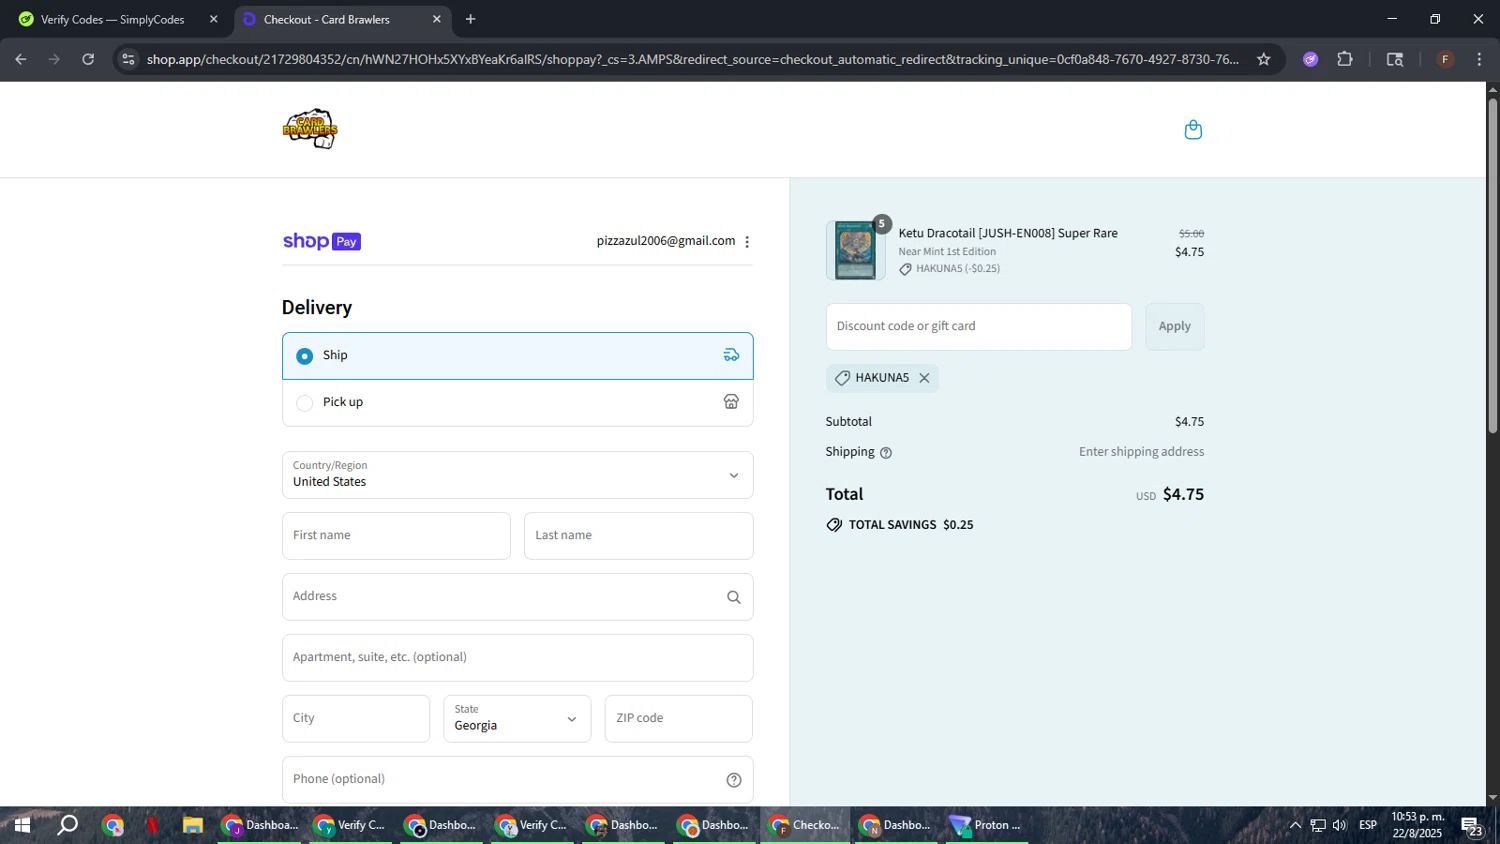Go back to the previous page
Screen dimensions: 1500x844
point(21,59)
